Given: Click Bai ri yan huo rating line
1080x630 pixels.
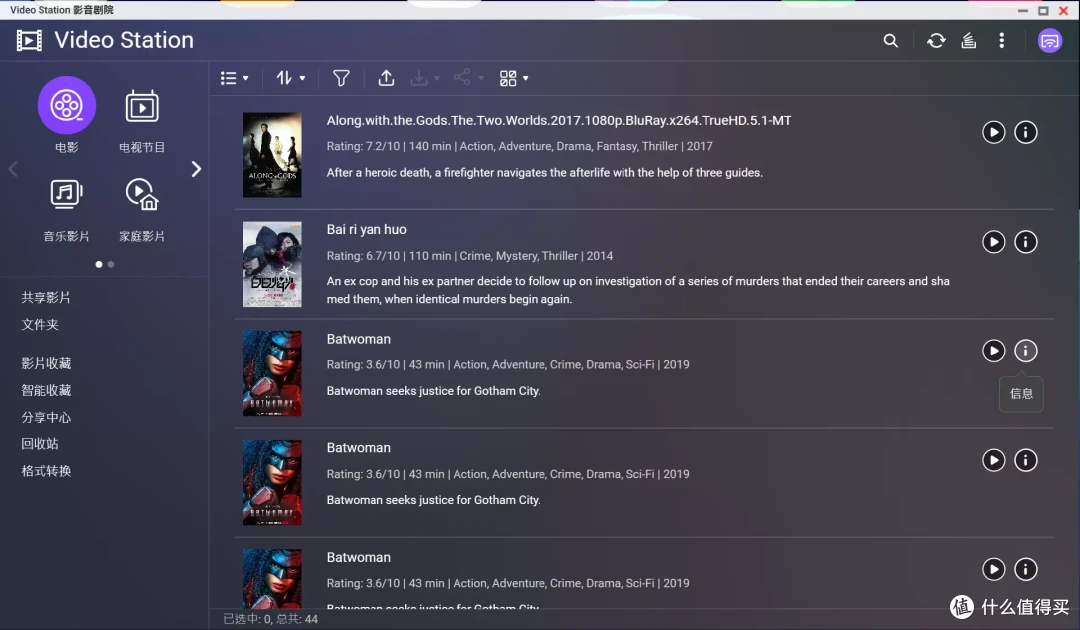Looking at the screenshot, I should [470, 256].
